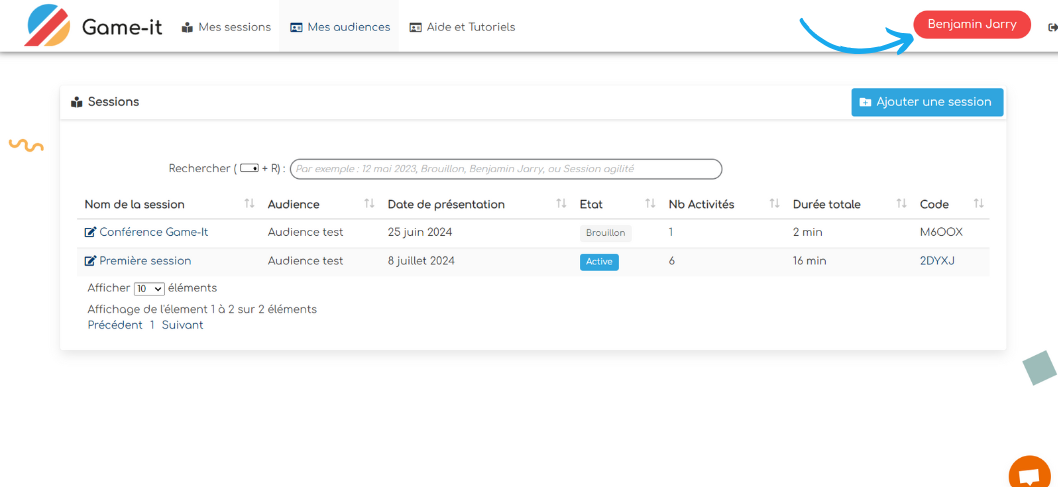Sort by Nb Activités column arrows
The image size is (1058, 487).
tap(774, 204)
